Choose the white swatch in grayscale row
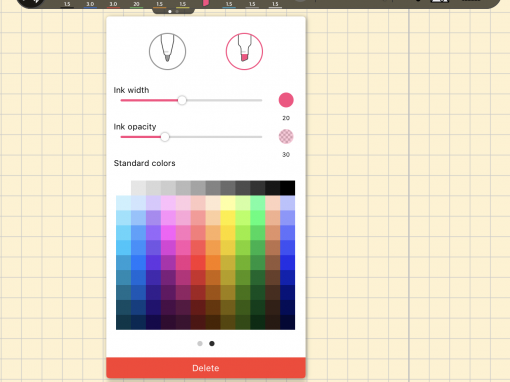This screenshot has height=382, width=510. coord(123,188)
